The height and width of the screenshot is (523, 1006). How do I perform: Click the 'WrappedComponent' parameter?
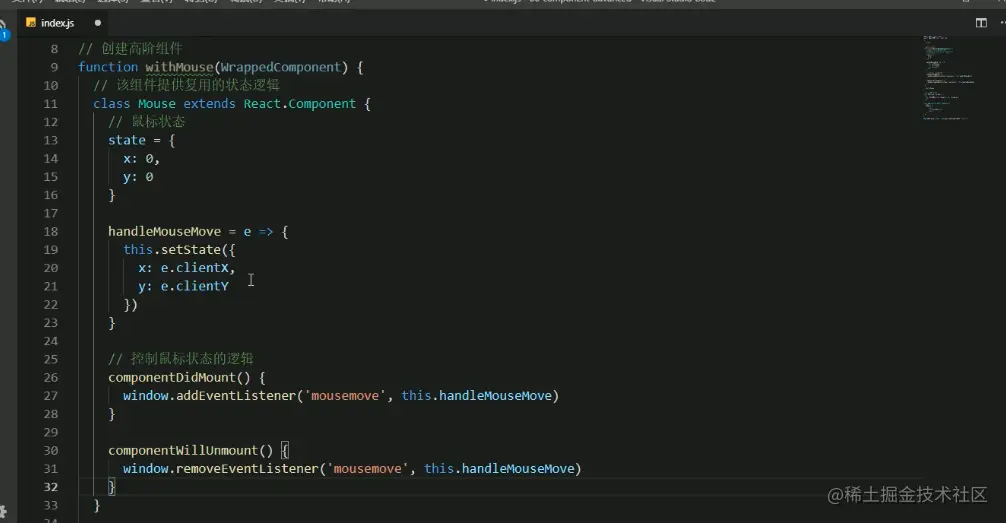[280, 67]
